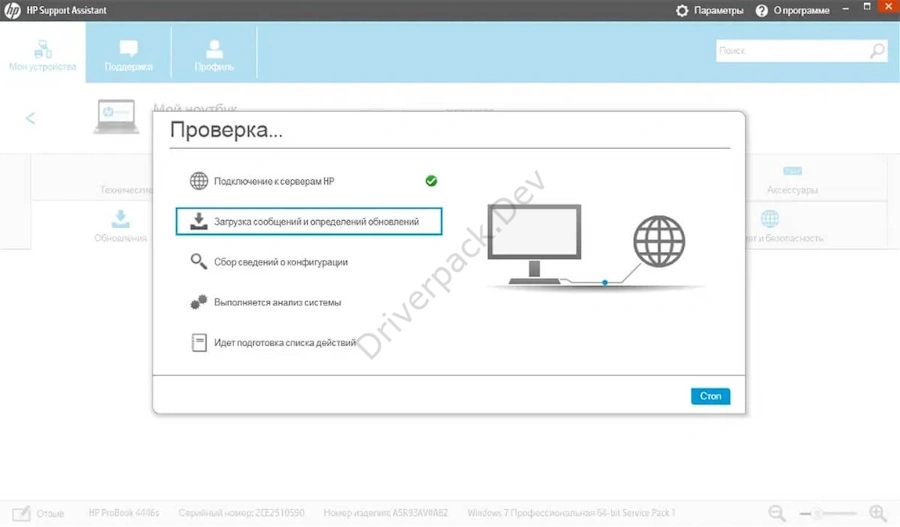This screenshot has height=527, width=900.
Task: Click the Проверка... dialog title
Action: click(x=226, y=130)
